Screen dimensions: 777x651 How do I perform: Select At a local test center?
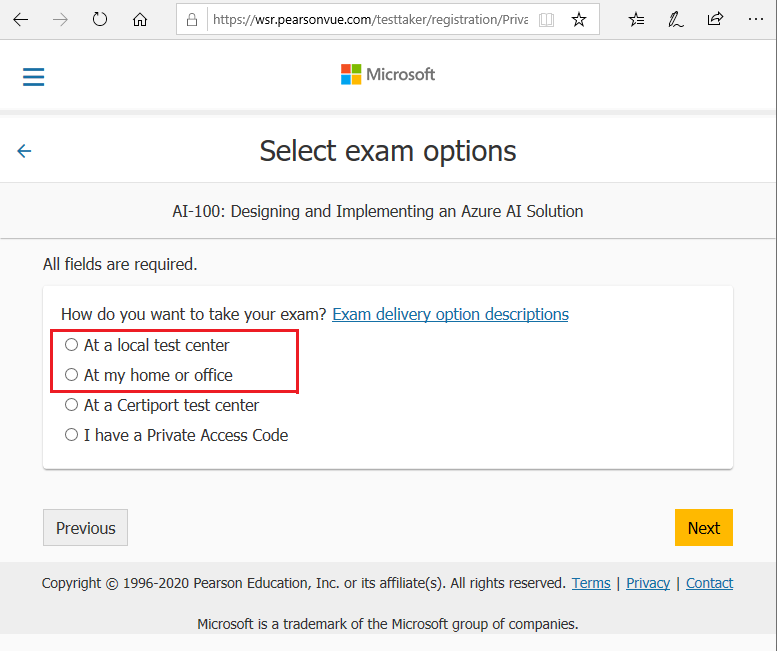click(x=71, y=344)
